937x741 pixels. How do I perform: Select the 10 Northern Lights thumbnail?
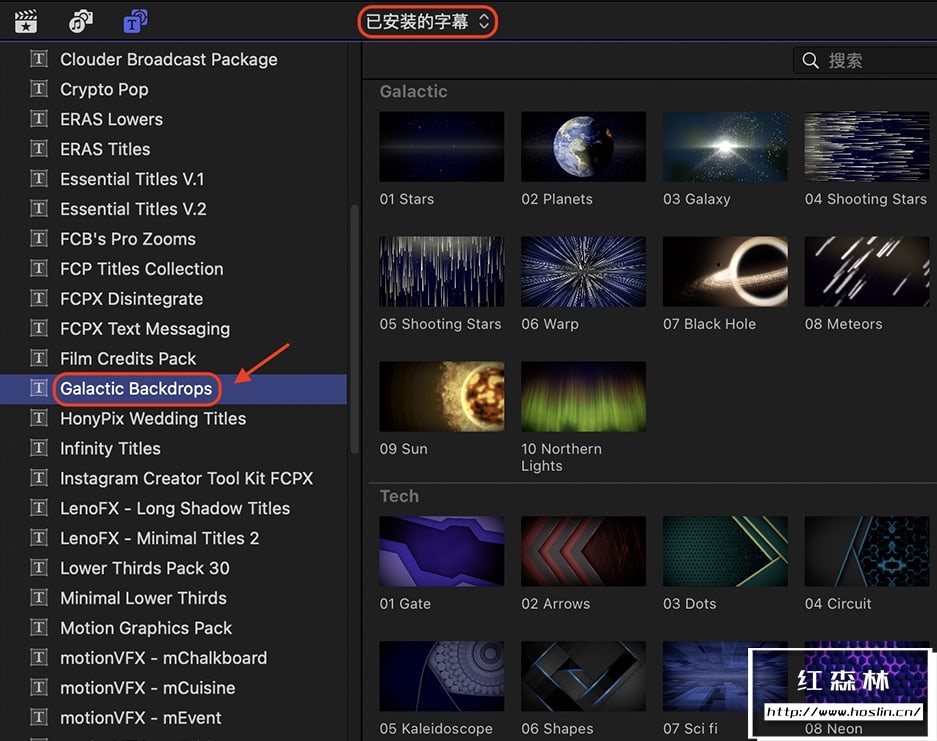coord(583,396)
